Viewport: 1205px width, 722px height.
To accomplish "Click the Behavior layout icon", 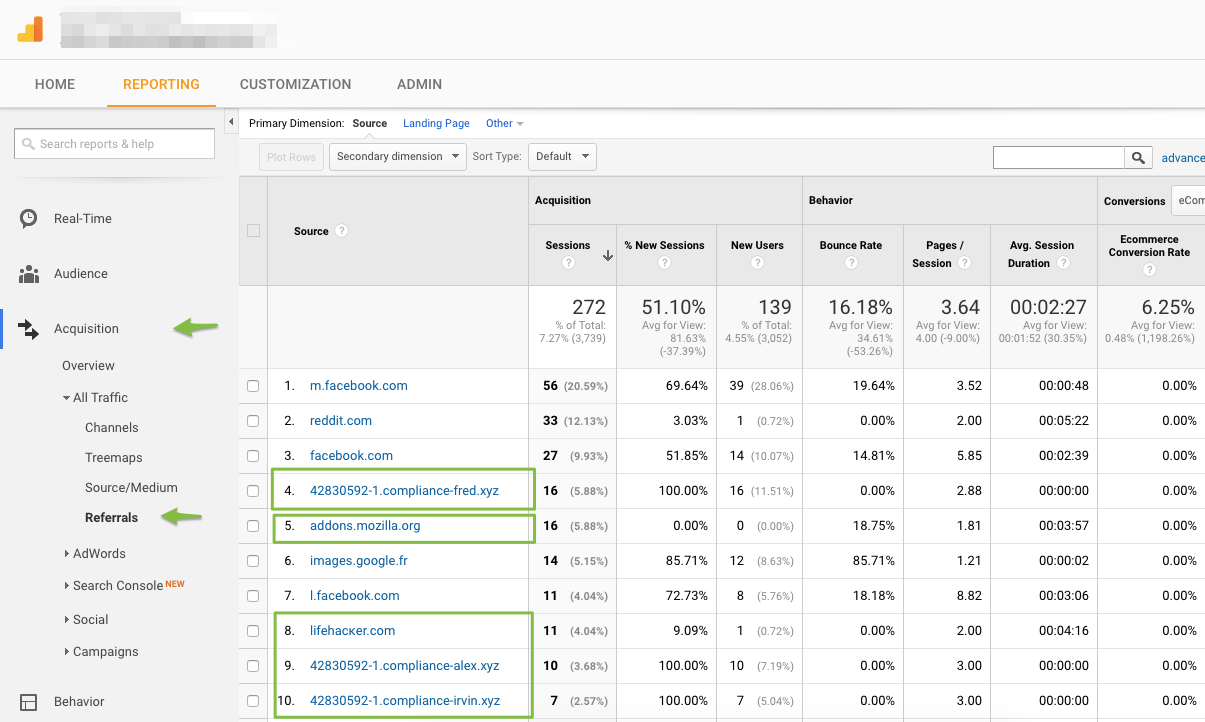I will [x=29, y=702].
